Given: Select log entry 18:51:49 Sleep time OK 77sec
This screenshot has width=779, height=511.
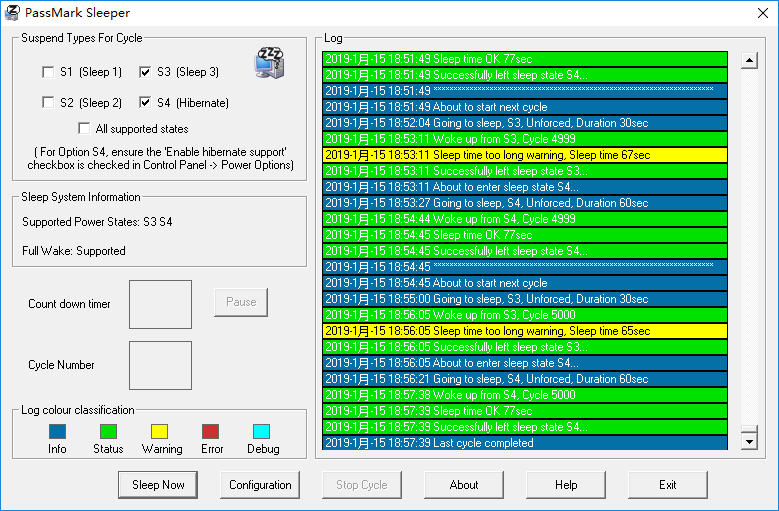Looking at the screenshot, I should tap(525, 59).
